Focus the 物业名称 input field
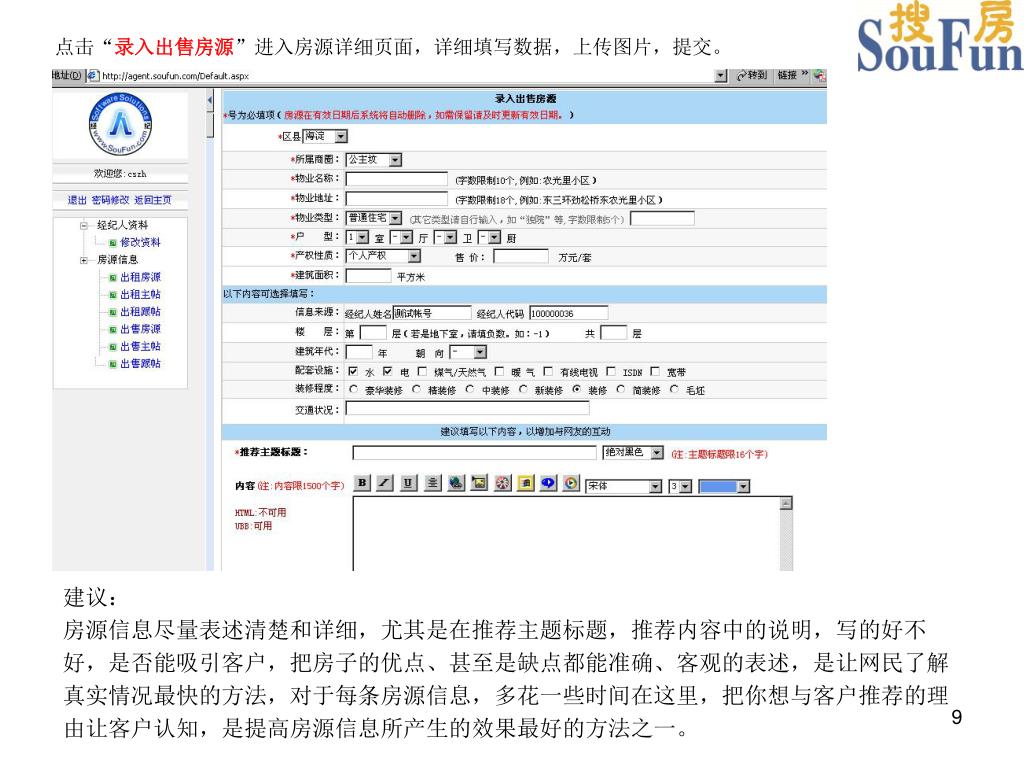This screenshot has width=1024, height=768. click(396, 179)
